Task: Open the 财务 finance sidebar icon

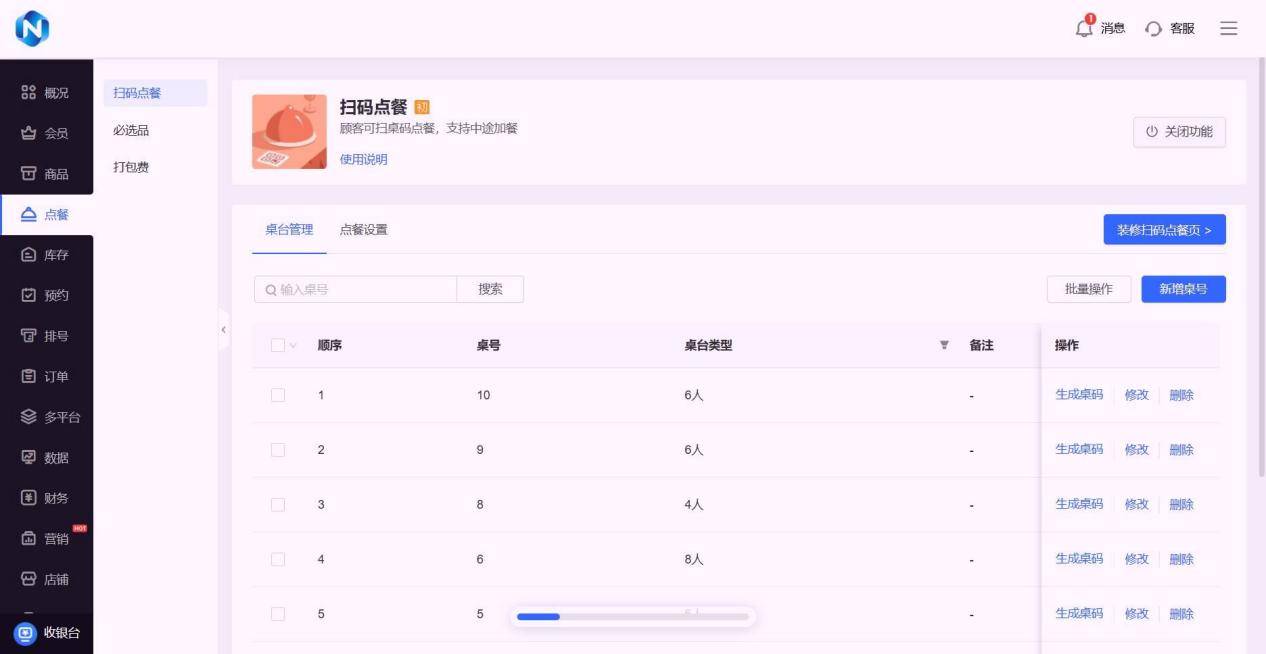Action: pyautogui.click(x=30, y=498)
